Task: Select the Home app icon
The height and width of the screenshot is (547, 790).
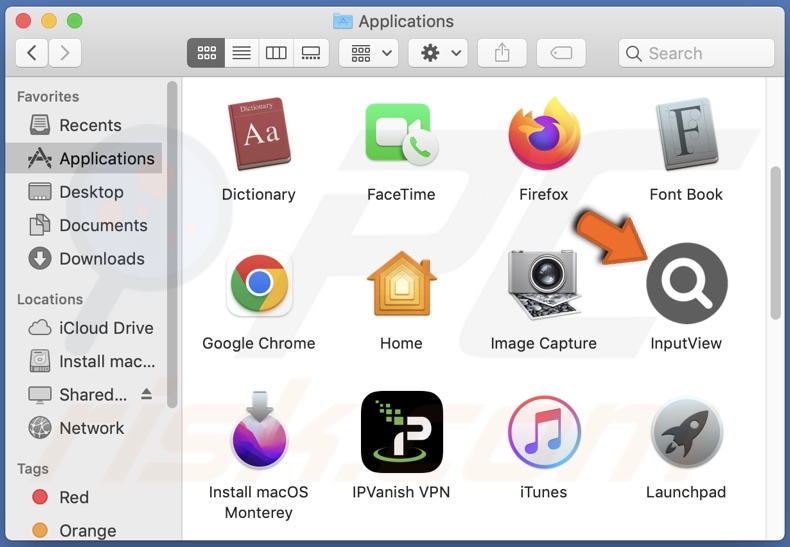Action: (402, 283)
